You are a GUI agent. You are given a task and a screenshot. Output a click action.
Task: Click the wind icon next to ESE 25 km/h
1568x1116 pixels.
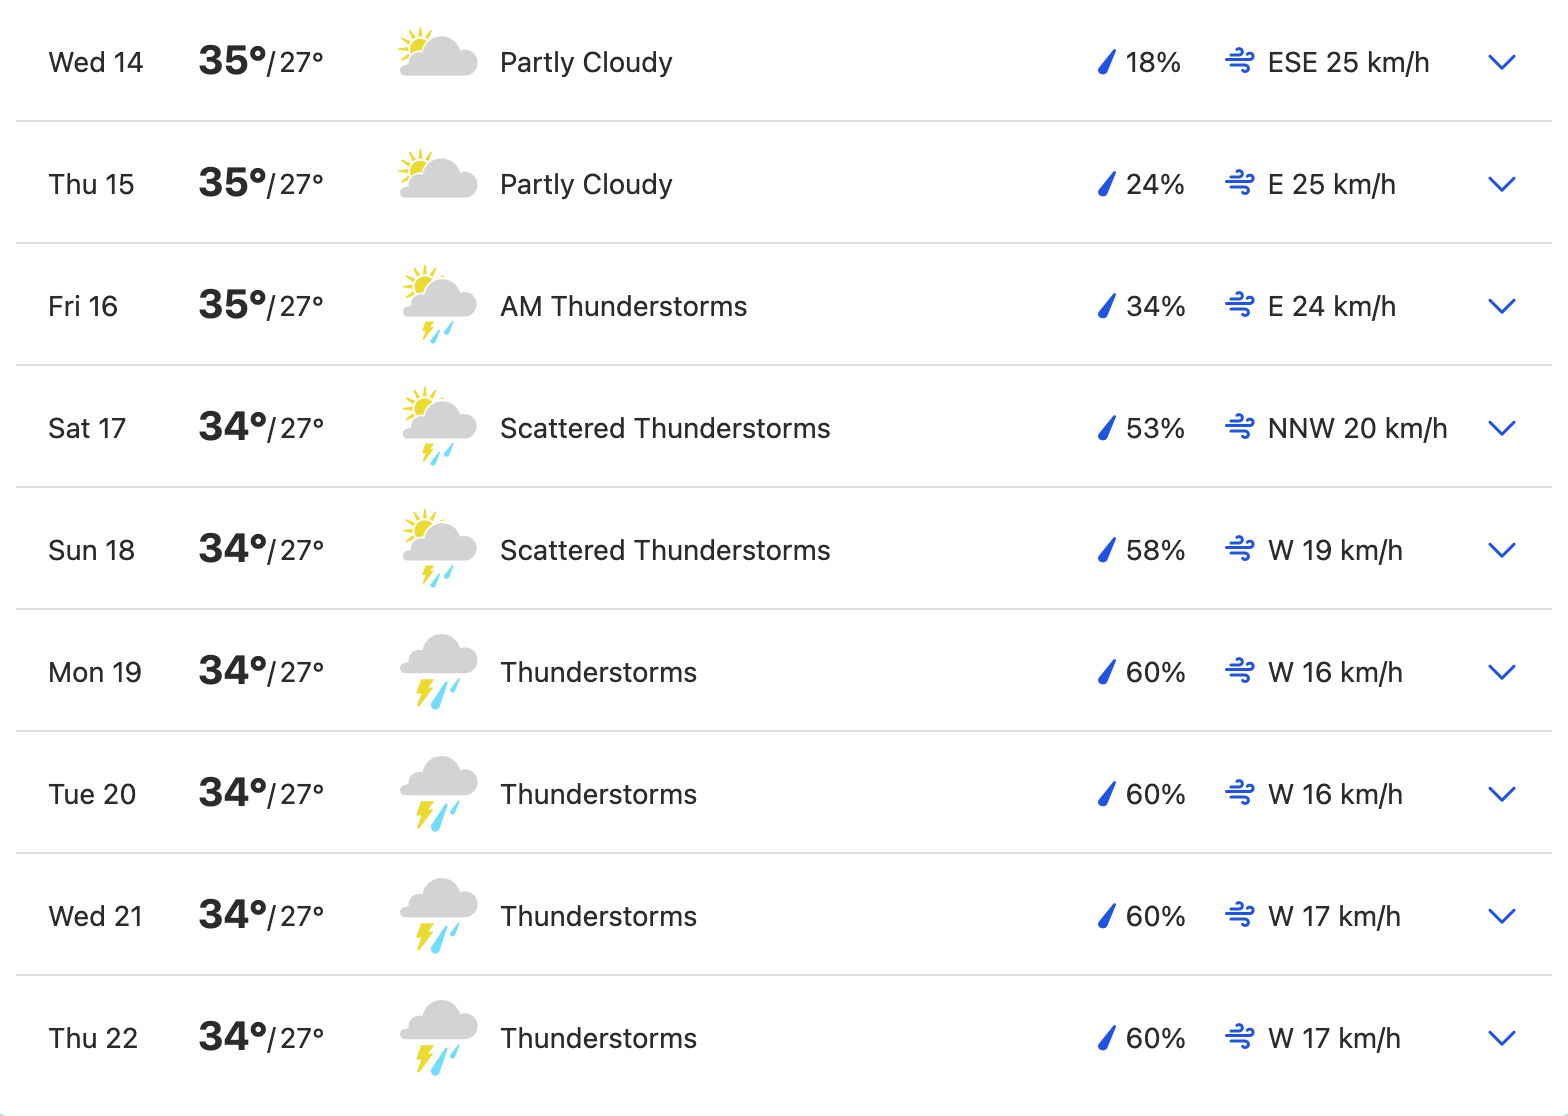click(x=1240, y=62)
